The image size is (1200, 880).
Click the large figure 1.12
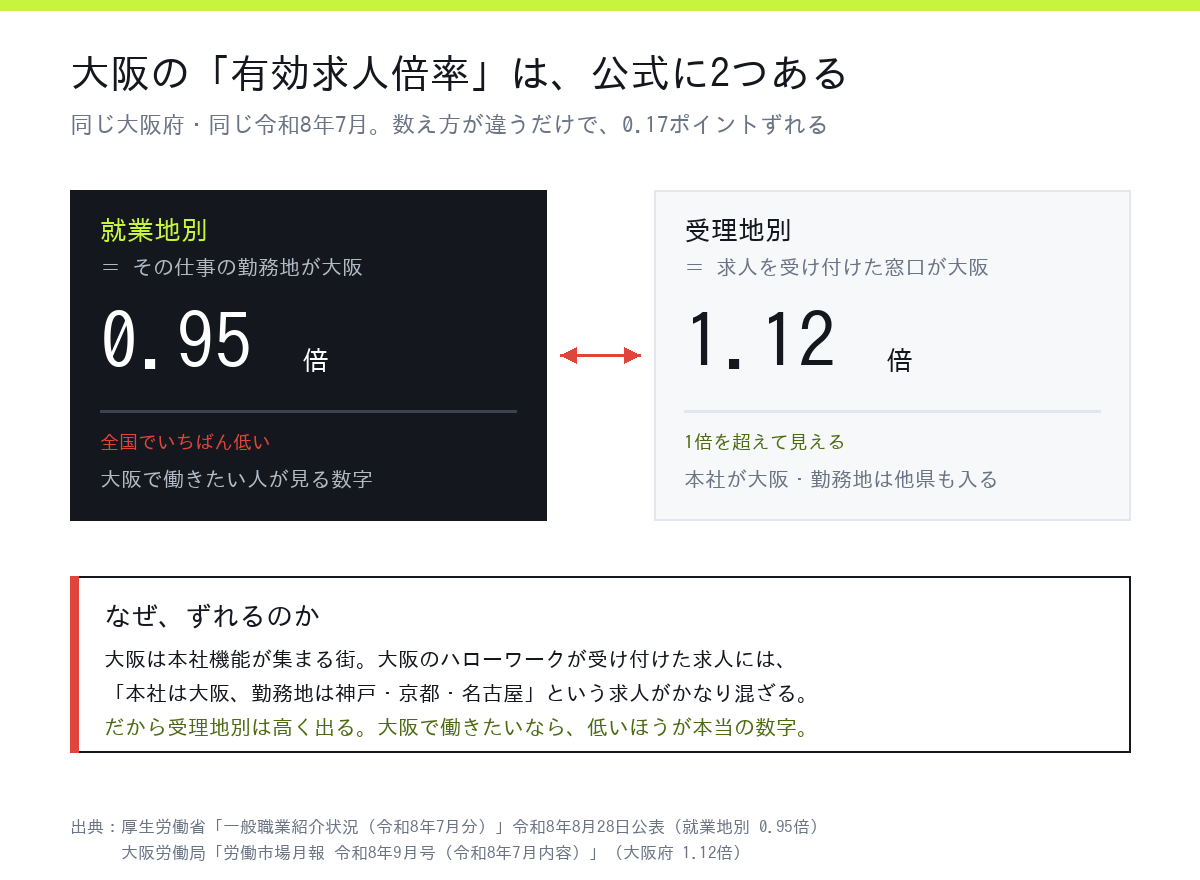coord(761,341)
